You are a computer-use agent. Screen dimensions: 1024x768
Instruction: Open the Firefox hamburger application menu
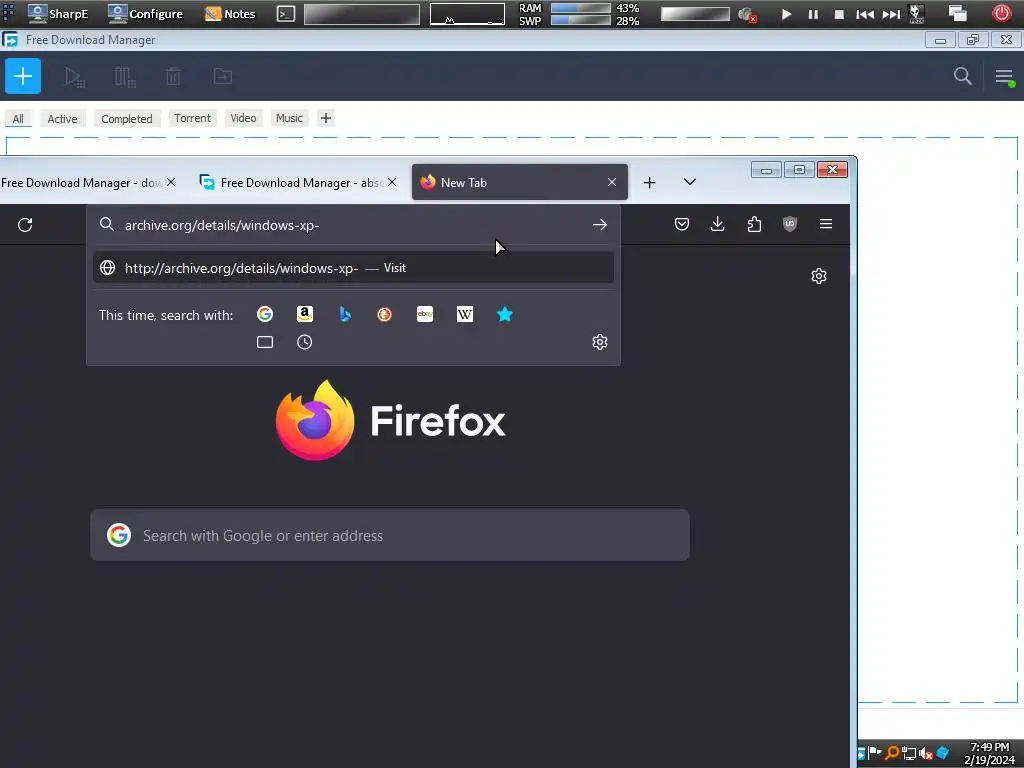(826, 225)
